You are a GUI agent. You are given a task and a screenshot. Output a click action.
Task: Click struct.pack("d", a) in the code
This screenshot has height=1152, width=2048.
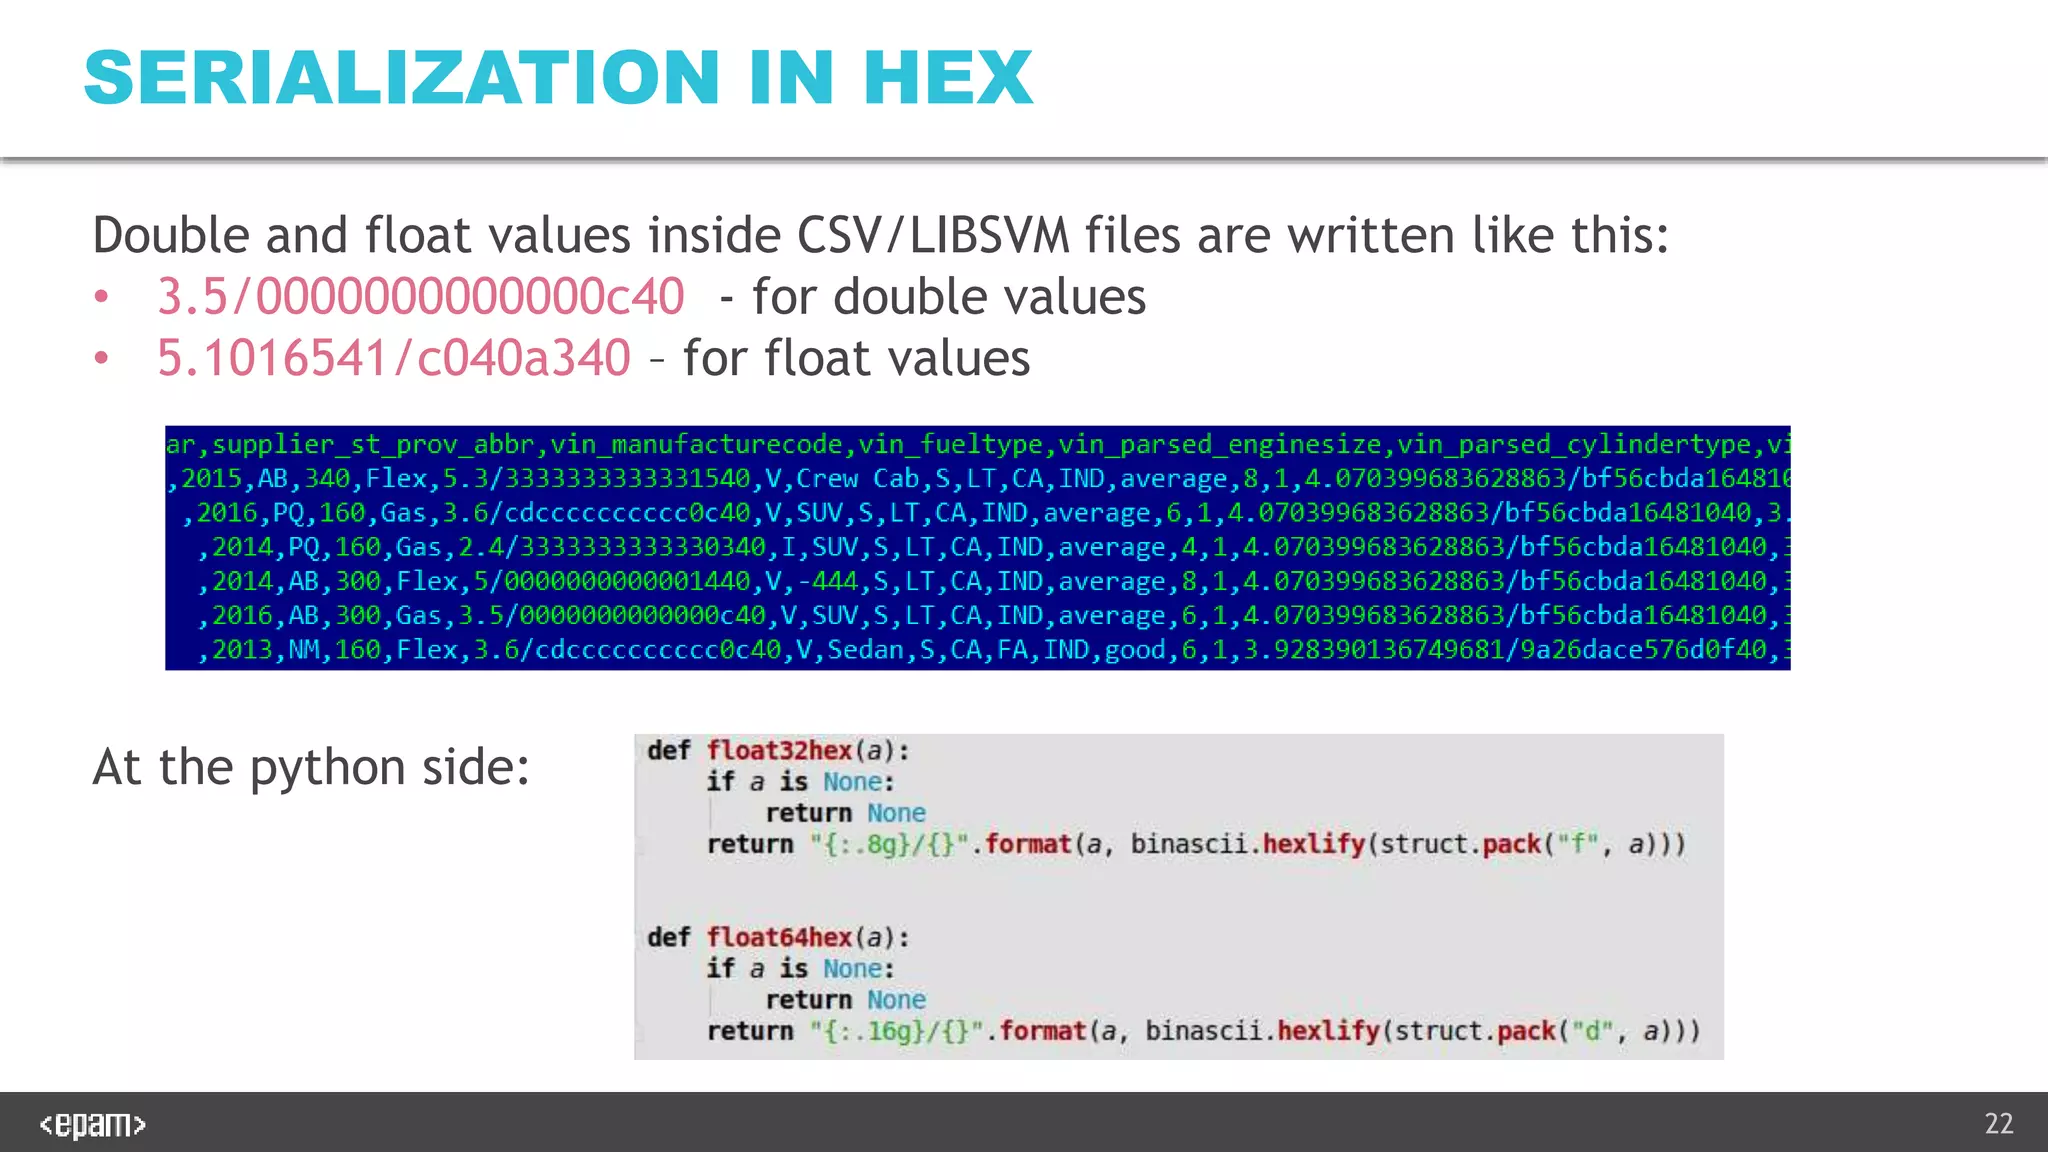[1534, 1031]
